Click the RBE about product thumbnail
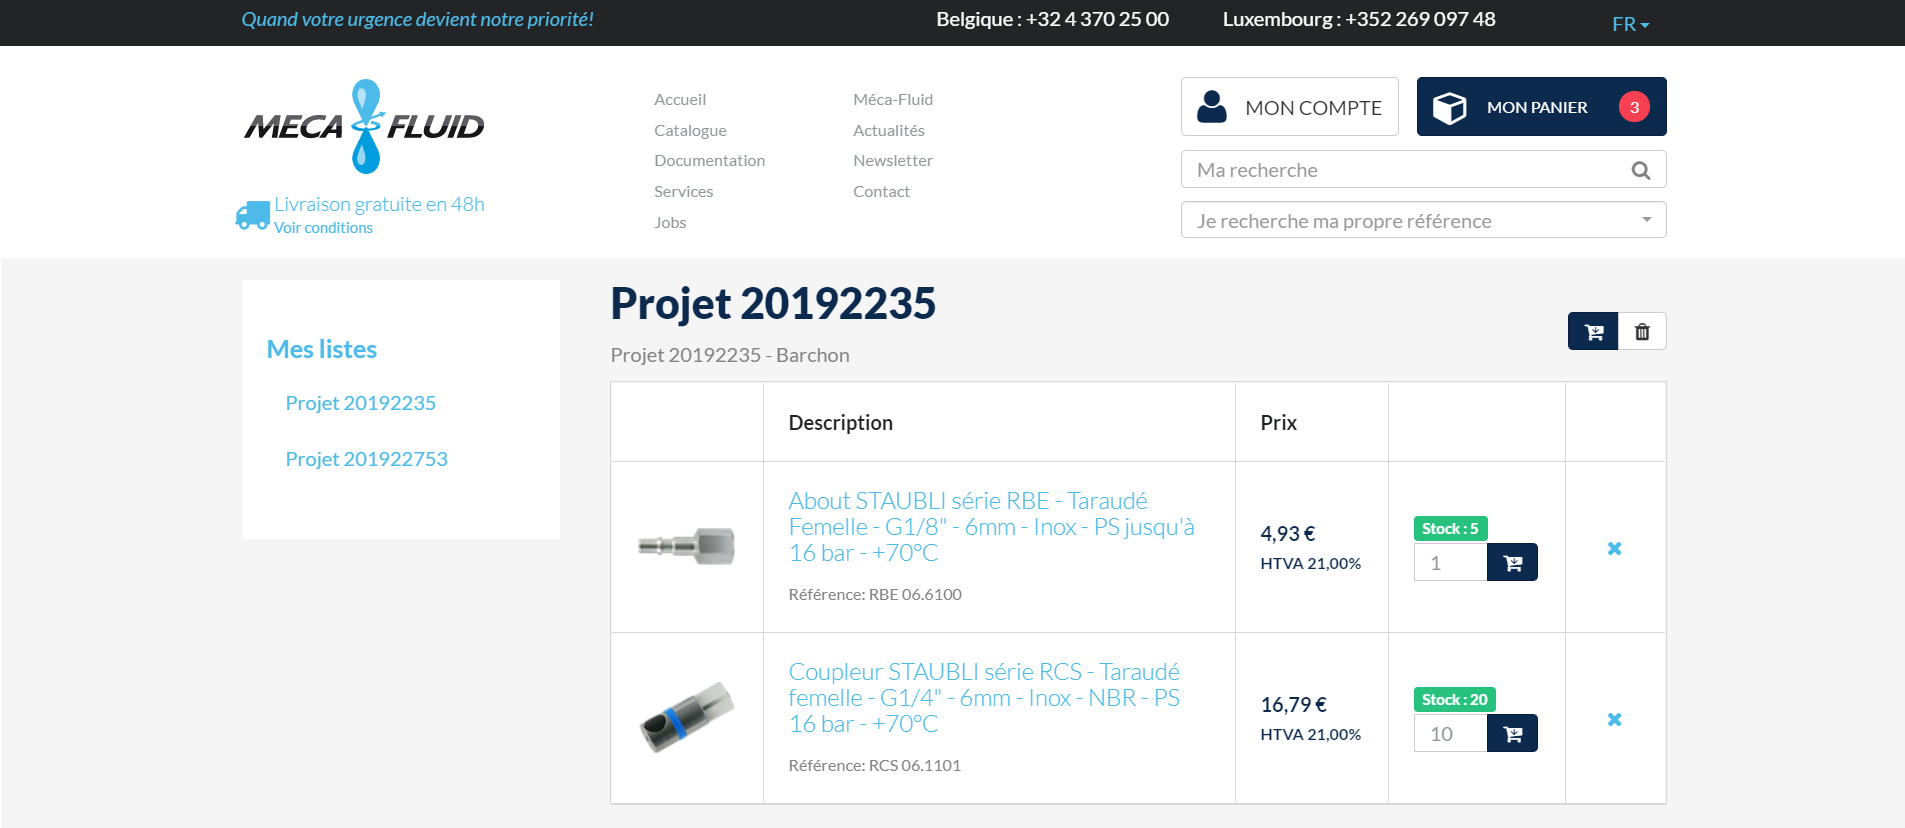1905x828 pixels. (687, 546)
